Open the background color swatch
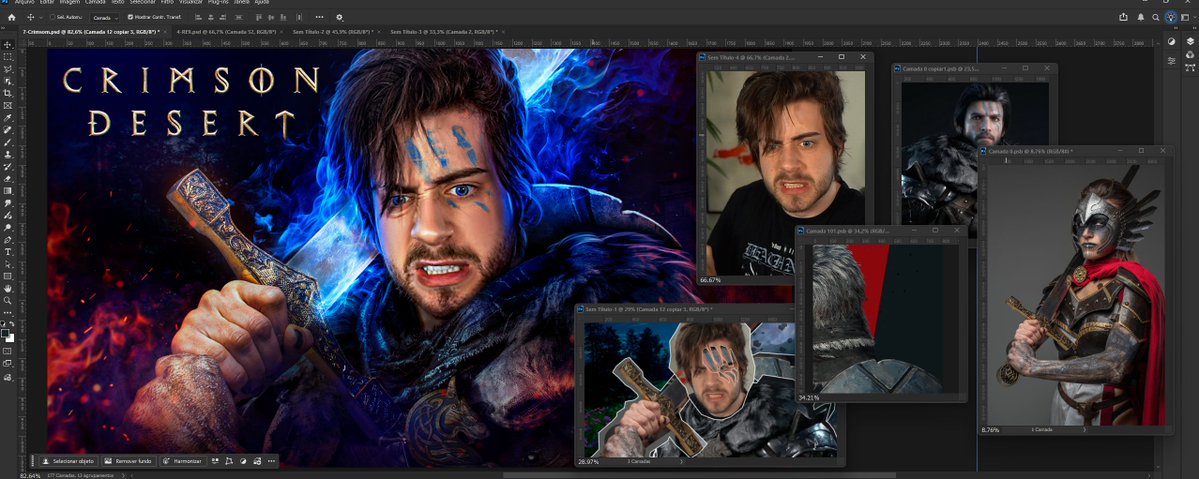This screenshot has width=1199, height=479. click(10, 338)
